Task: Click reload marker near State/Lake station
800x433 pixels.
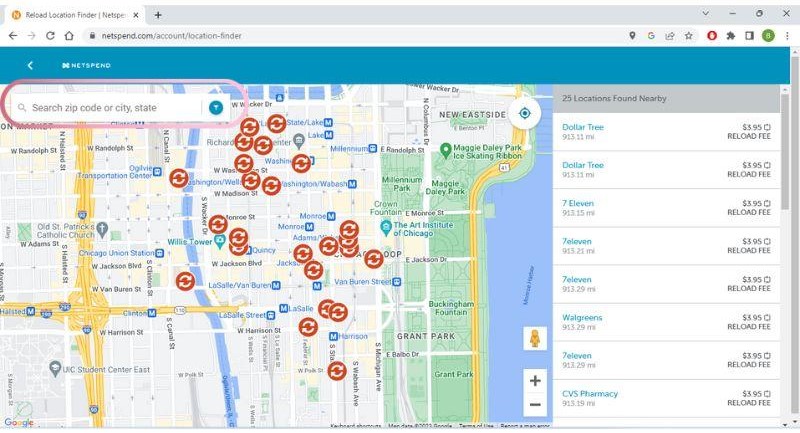Action: (x=277, y=123)
